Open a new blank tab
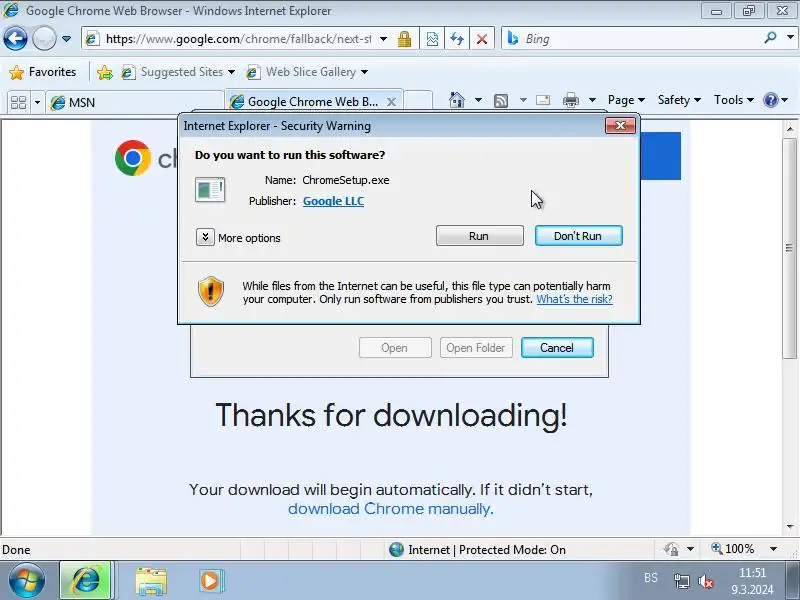 418,101
